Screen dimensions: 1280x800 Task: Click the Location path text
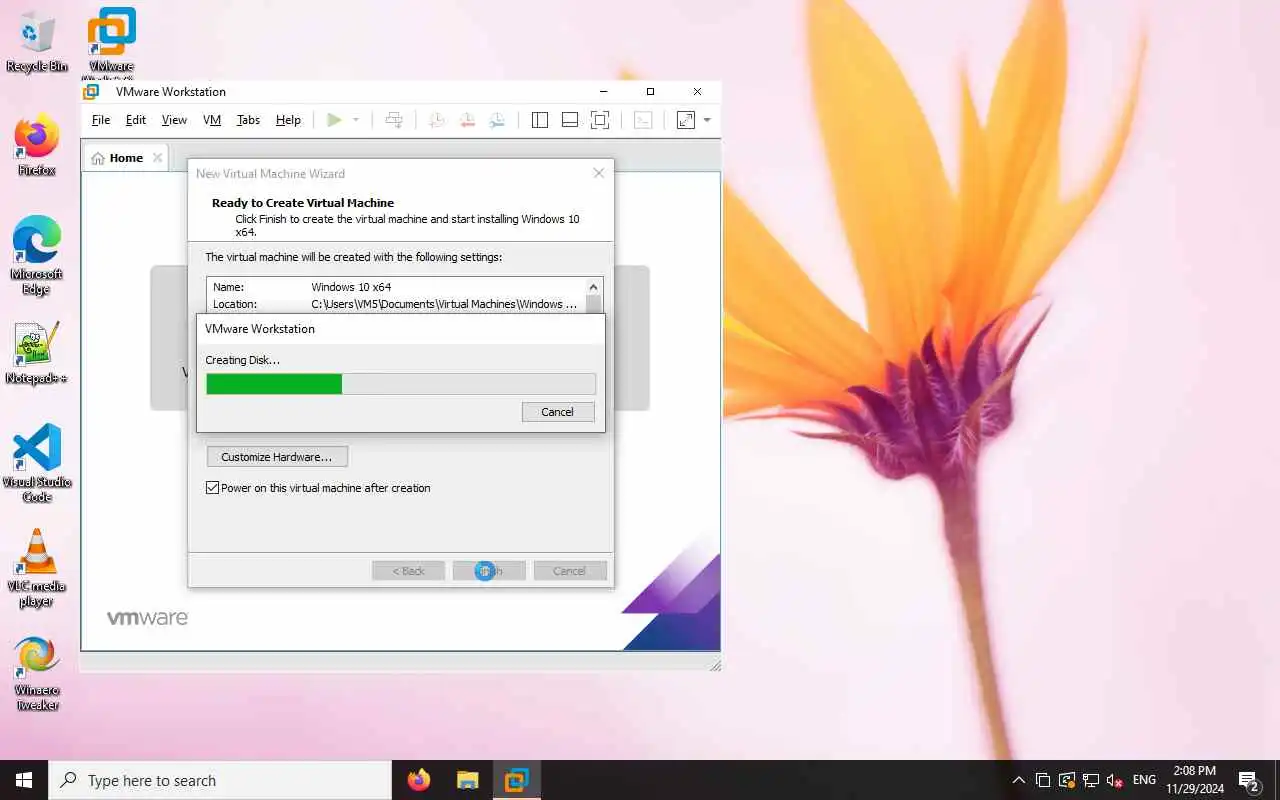point(444,304)
